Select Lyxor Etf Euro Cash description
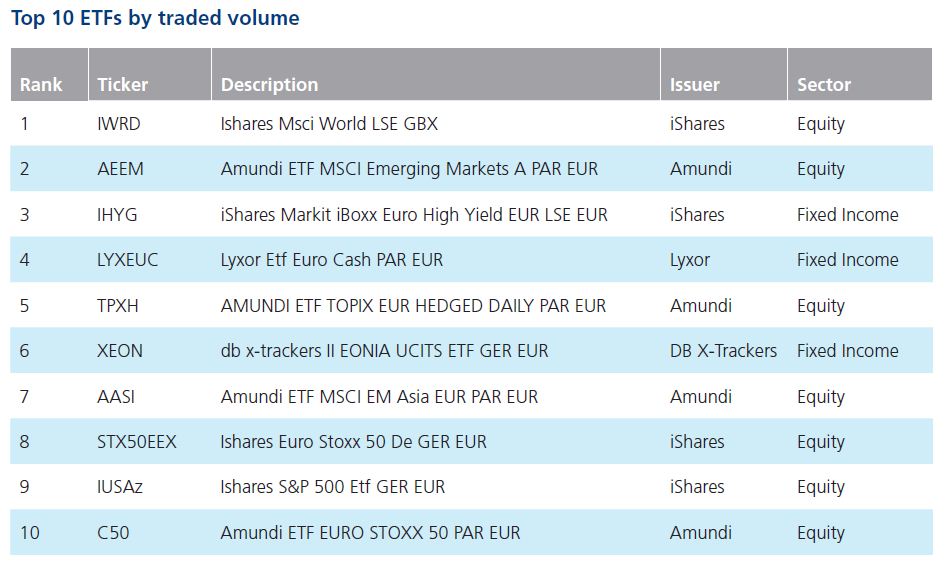 coord(332,260)
